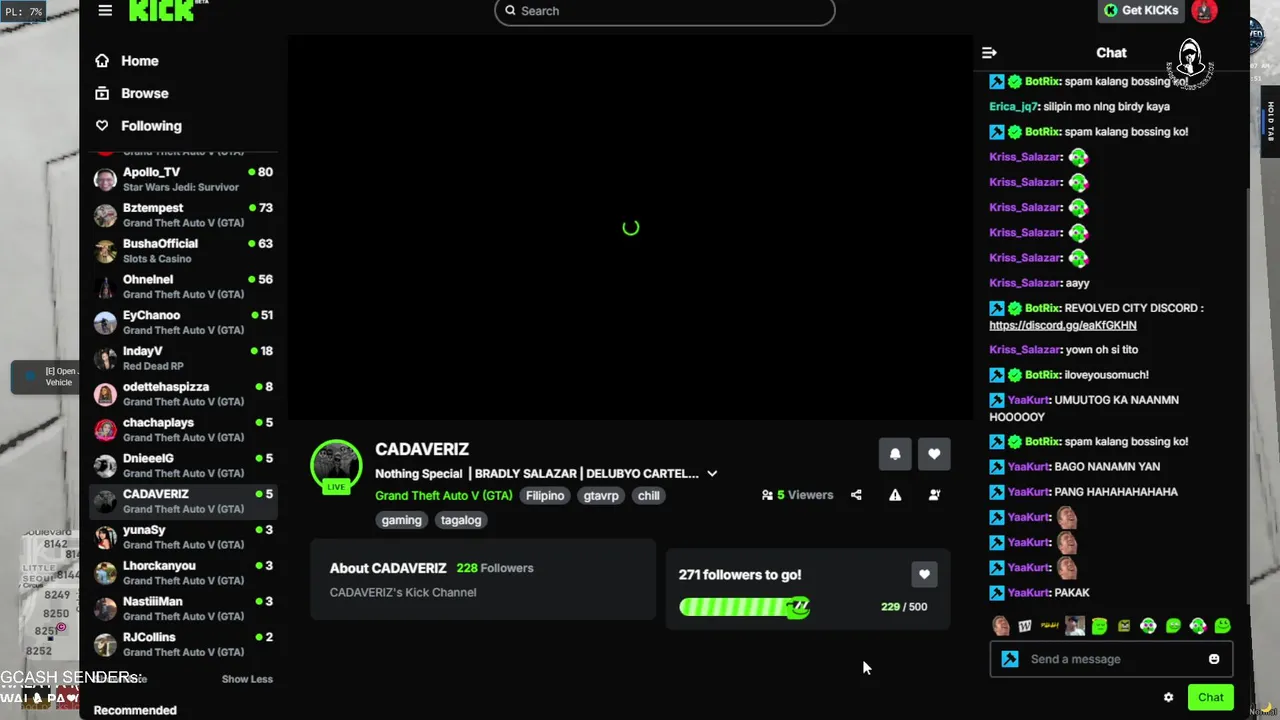
Task: Click Erica_jq7 username in chat
Action: (x=1013, y=107)
